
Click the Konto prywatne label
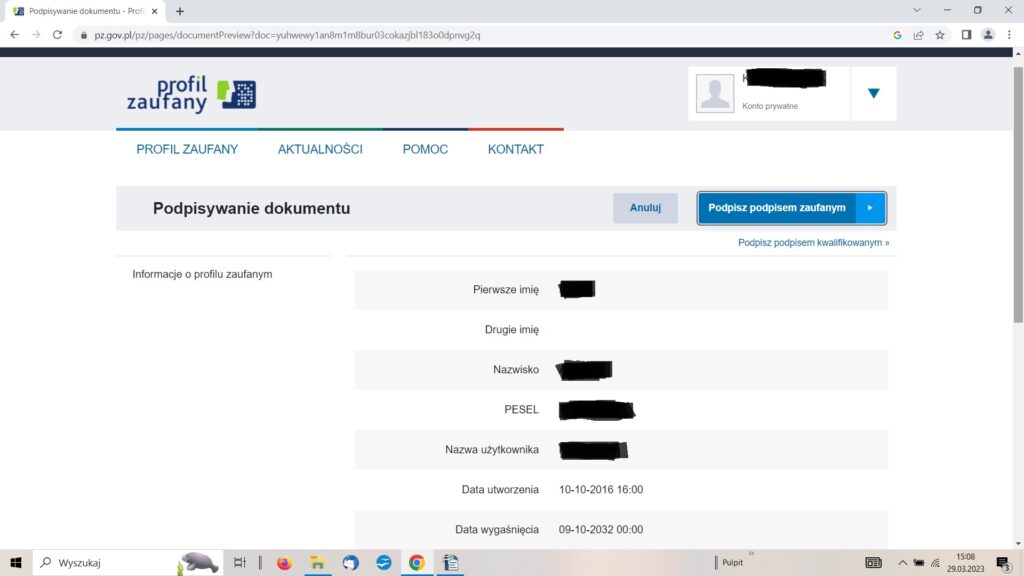click(x=770, y=106)
